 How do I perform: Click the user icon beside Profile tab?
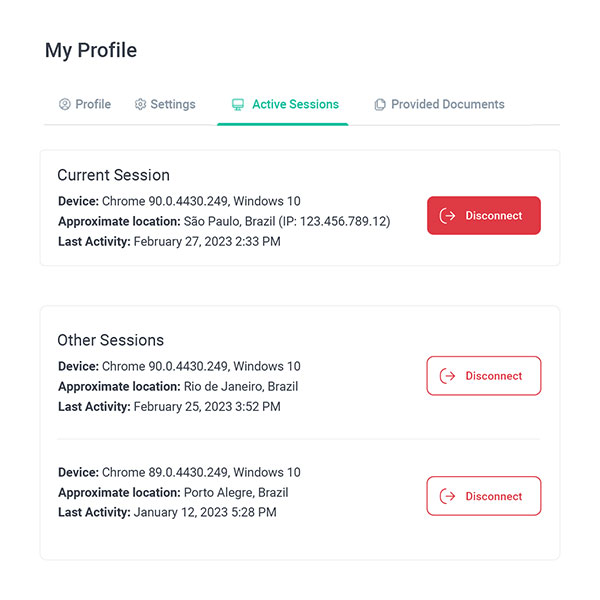point(65,104)
